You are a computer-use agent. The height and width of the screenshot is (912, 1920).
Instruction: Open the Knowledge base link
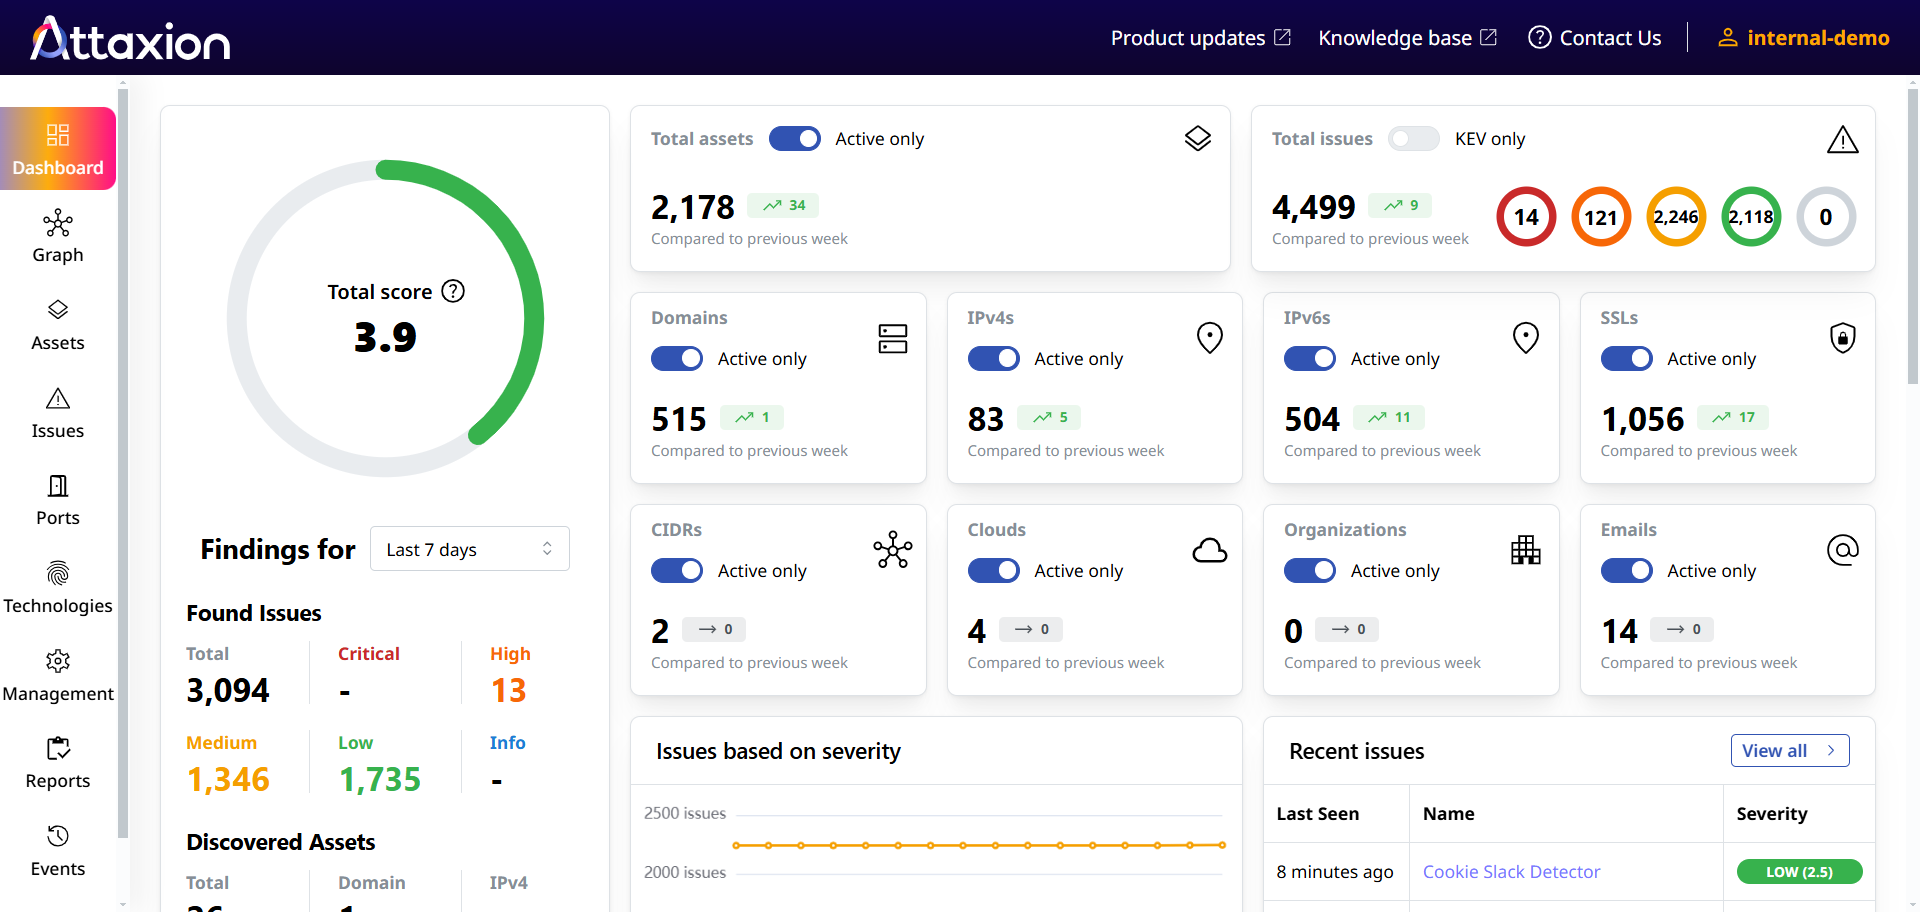1406,38
